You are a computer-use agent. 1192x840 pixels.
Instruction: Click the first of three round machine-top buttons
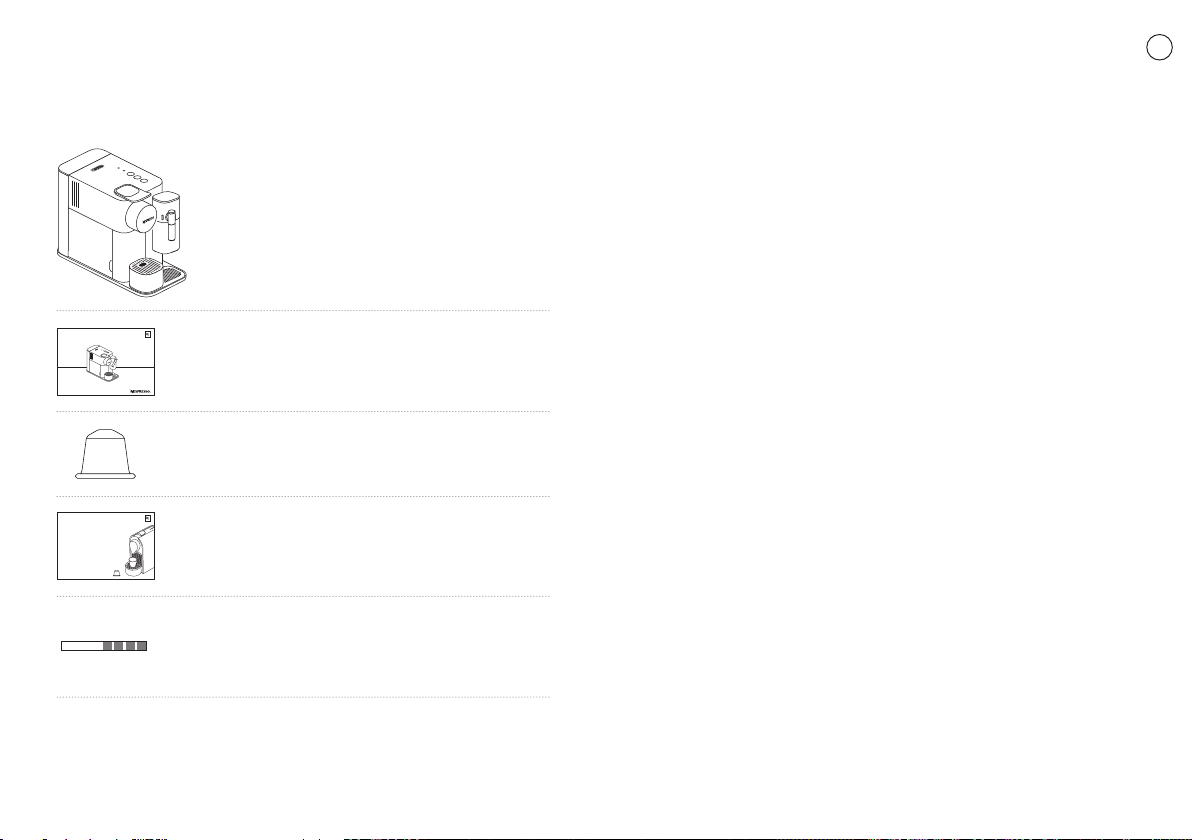[130, 174]
